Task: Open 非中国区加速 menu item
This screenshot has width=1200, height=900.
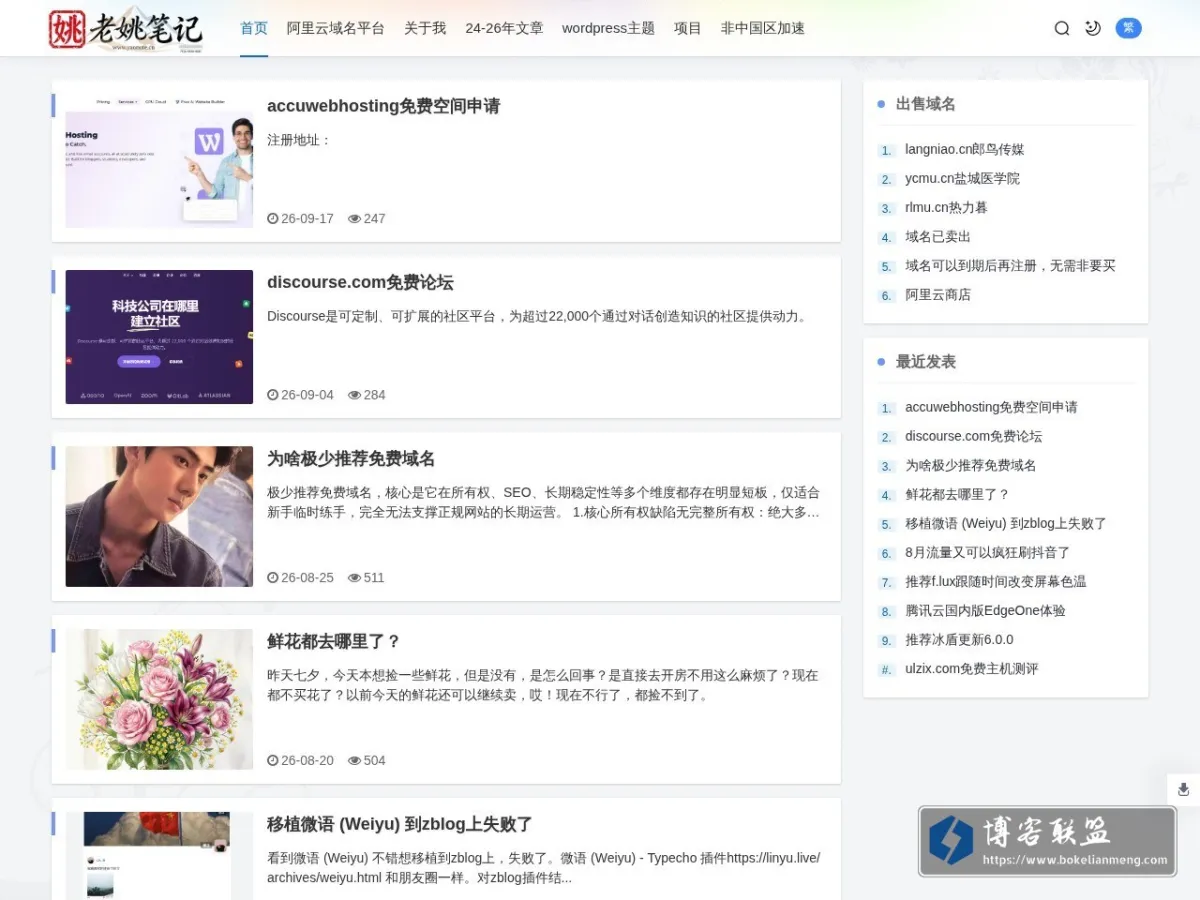Action: pos(763,28)
